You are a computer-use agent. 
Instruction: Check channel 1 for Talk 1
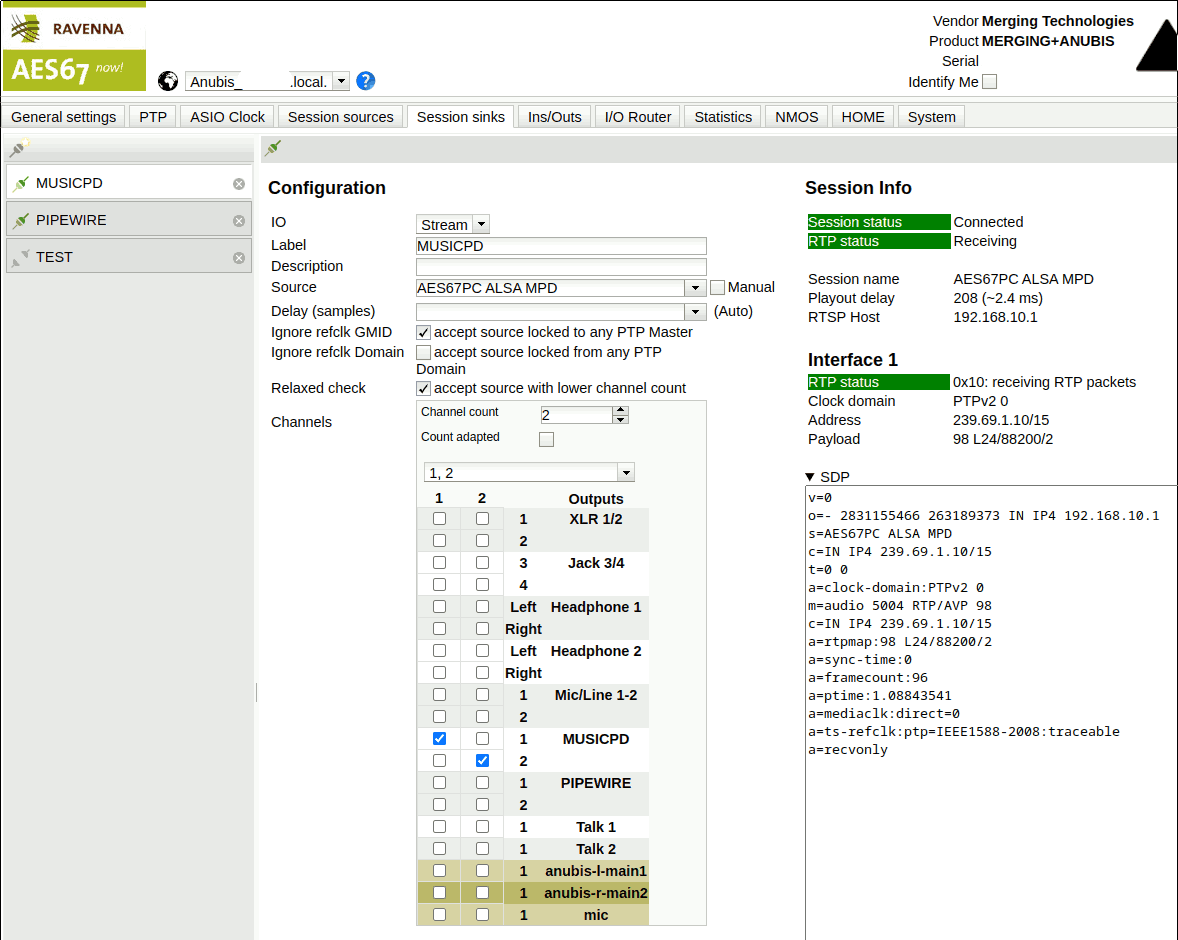439,827
